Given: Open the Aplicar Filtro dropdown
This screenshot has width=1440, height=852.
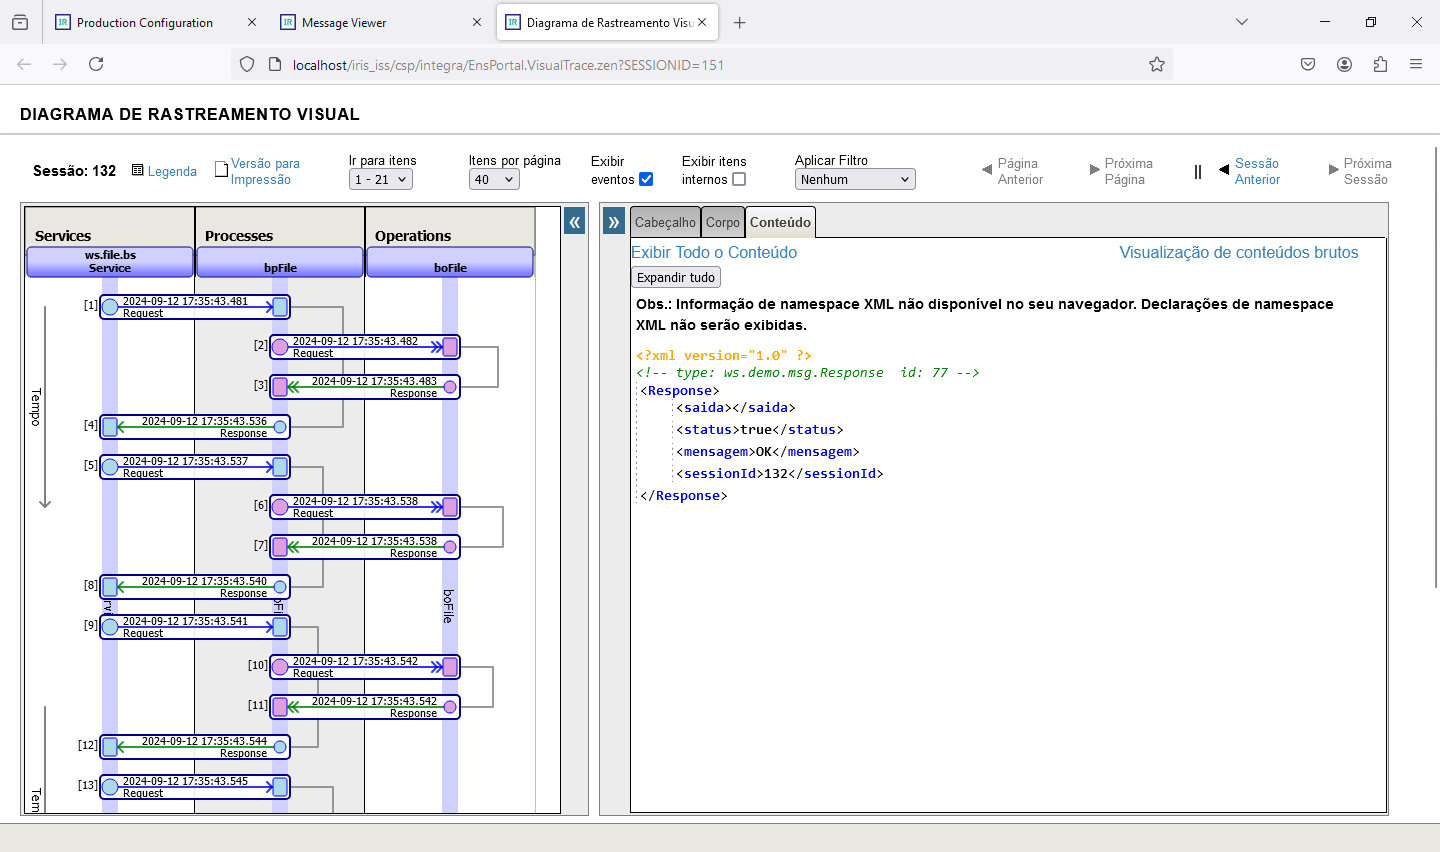Looking at the screenshot, I should click(x=854, y=180).
